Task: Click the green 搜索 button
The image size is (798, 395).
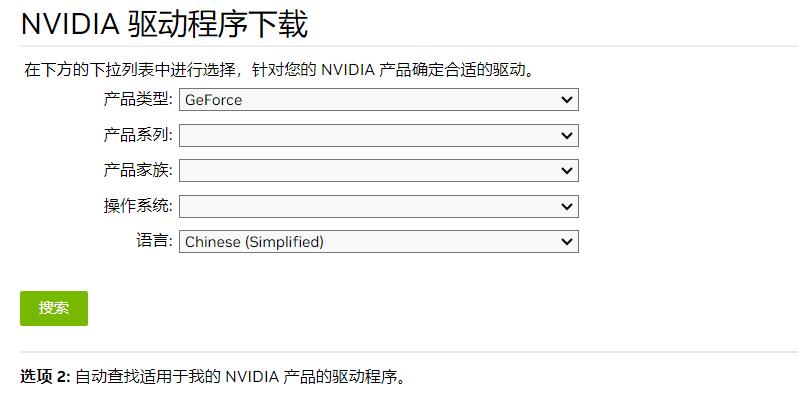Action: (x=54, y=308)
